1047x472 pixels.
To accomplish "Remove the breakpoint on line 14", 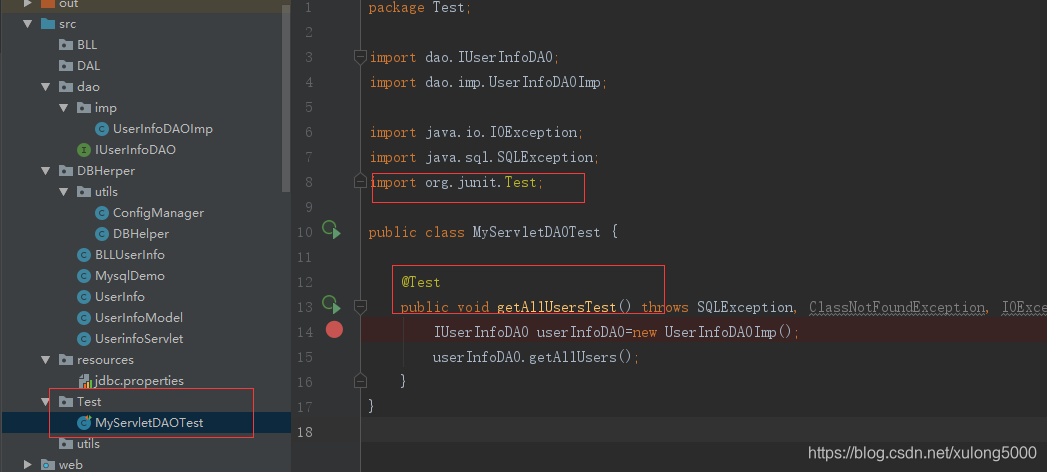I will 334,329.
